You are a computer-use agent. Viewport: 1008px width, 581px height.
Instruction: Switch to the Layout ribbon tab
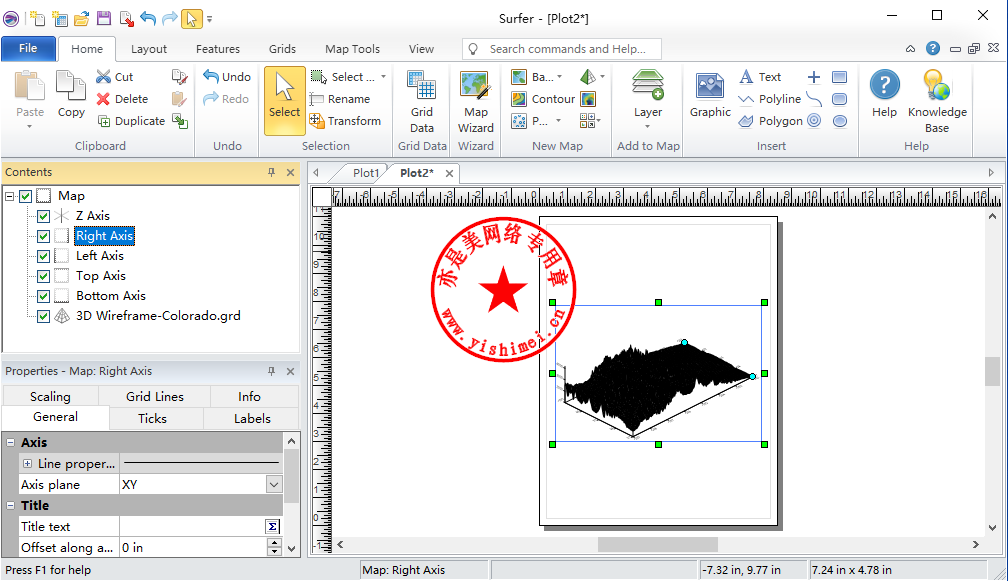(x=148, y=49)
